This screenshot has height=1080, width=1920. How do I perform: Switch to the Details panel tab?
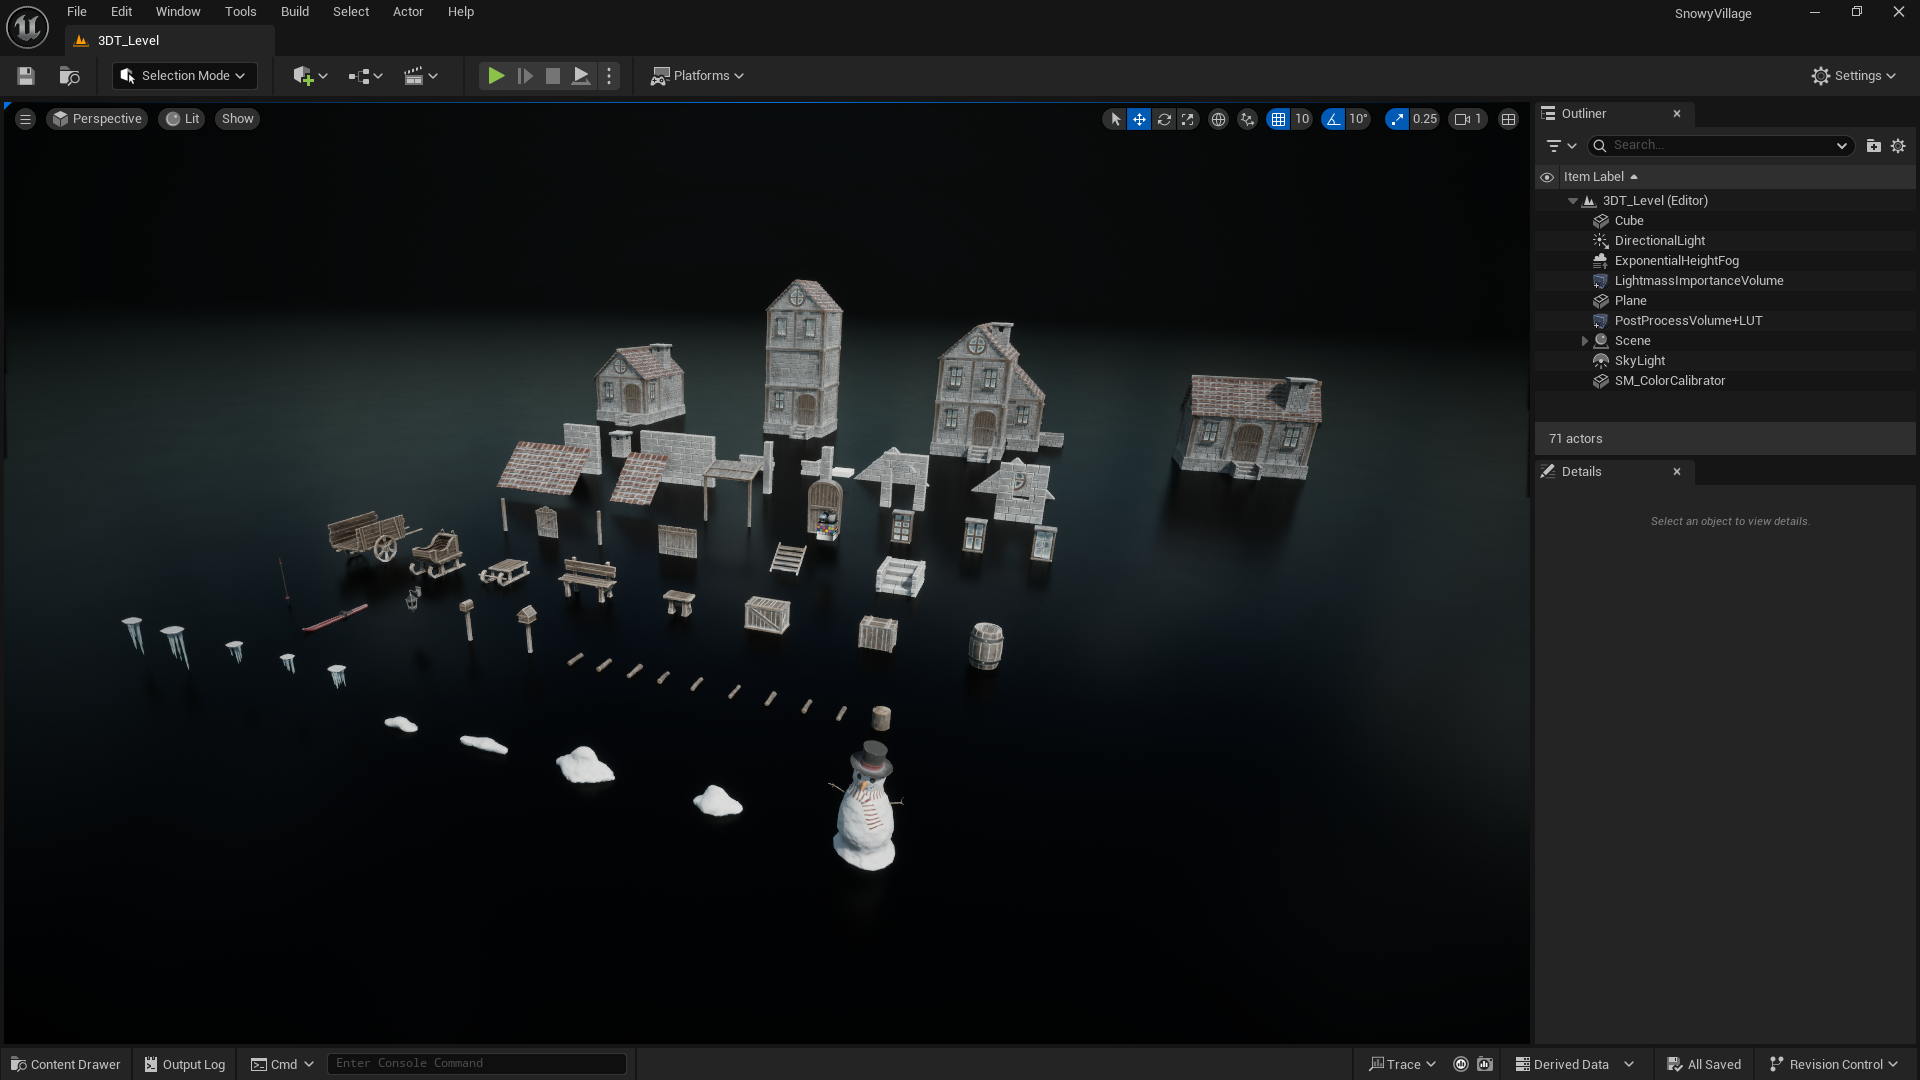click(x=1581, y=472)
